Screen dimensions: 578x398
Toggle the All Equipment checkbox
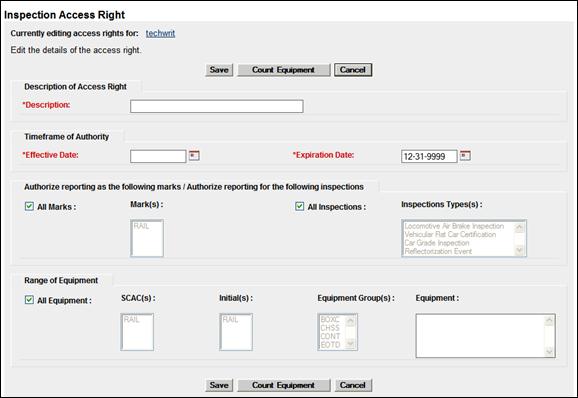[29, 300]
